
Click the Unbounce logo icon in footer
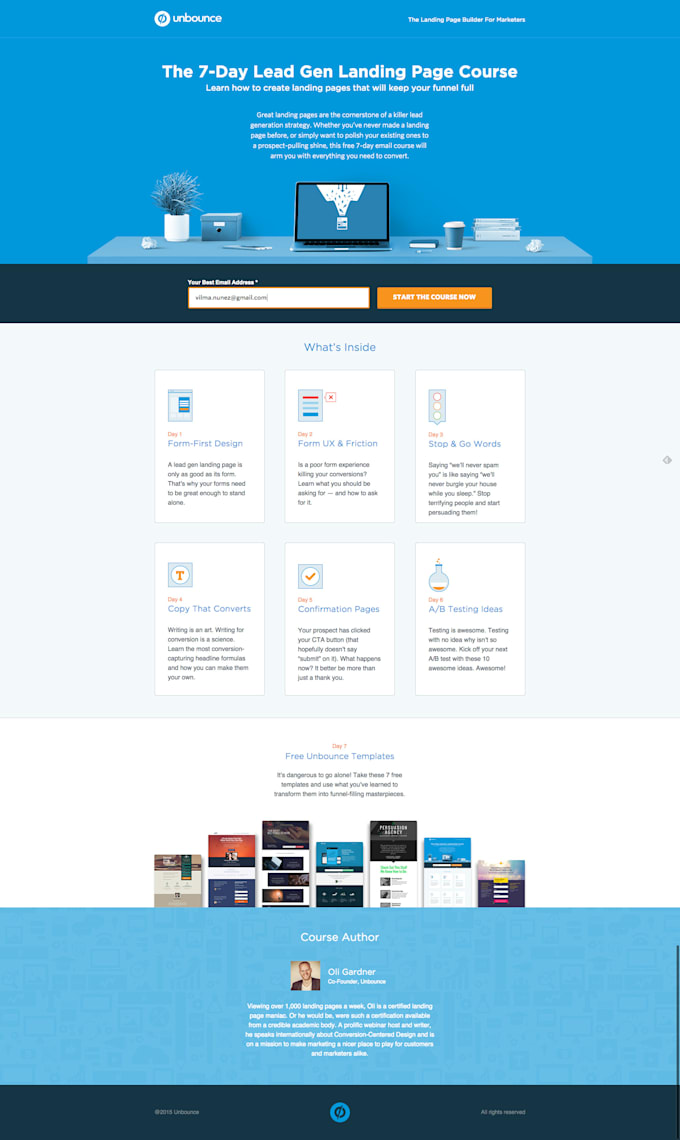click(340, 1112)
